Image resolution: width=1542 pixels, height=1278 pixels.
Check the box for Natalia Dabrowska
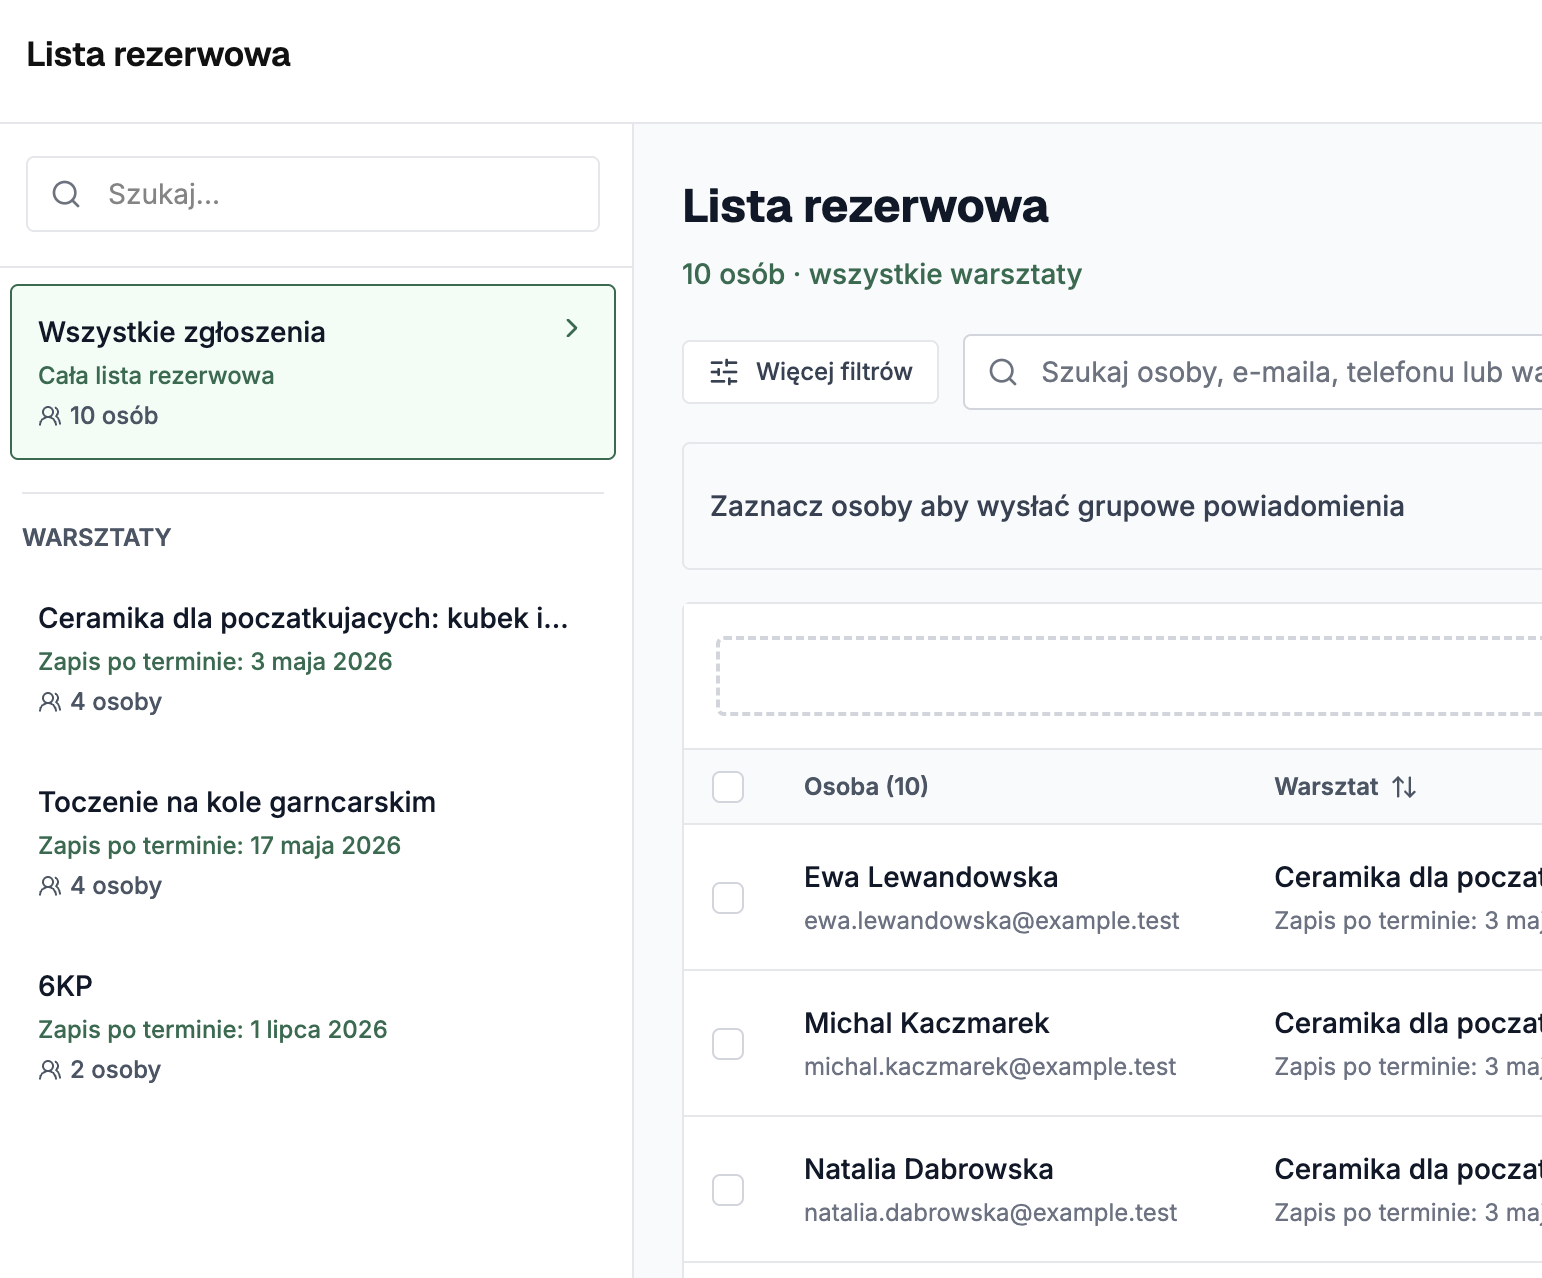[728, 1190]
